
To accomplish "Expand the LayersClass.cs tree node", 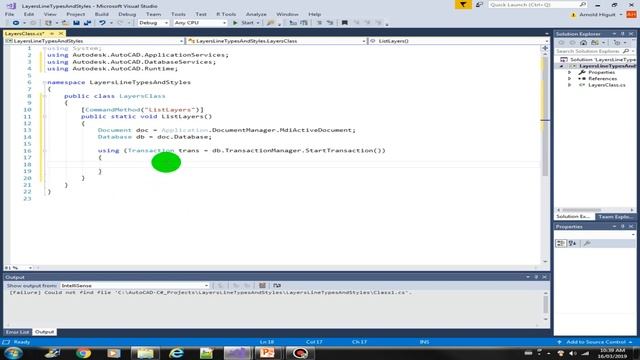I will 570,85.
